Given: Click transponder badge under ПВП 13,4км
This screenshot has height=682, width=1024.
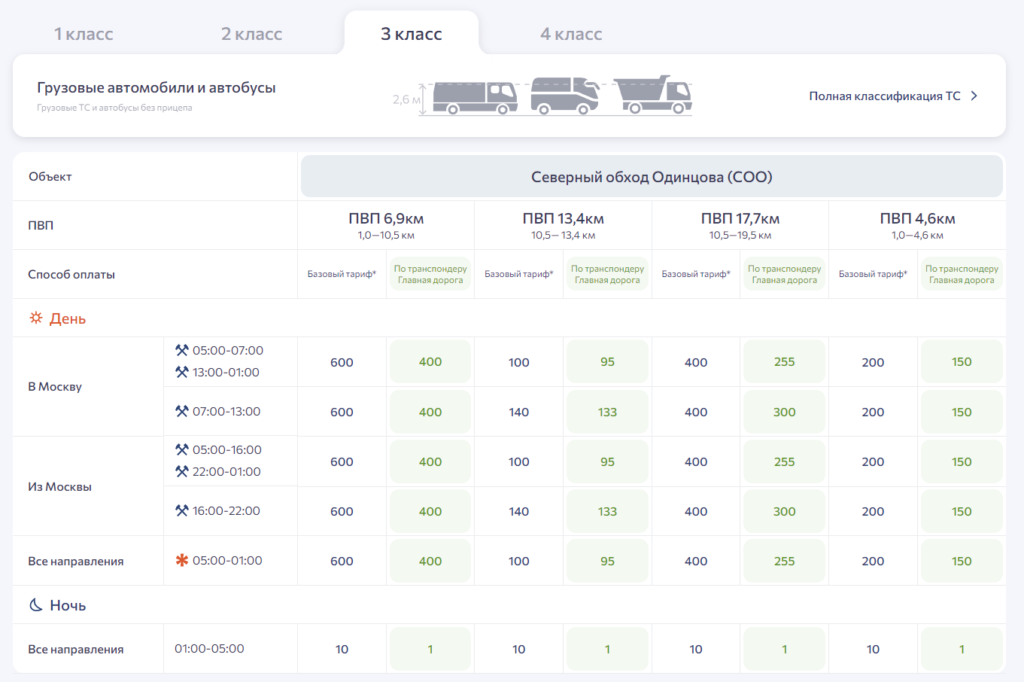Looking at the screenshot, I should (x=607, y=274).
